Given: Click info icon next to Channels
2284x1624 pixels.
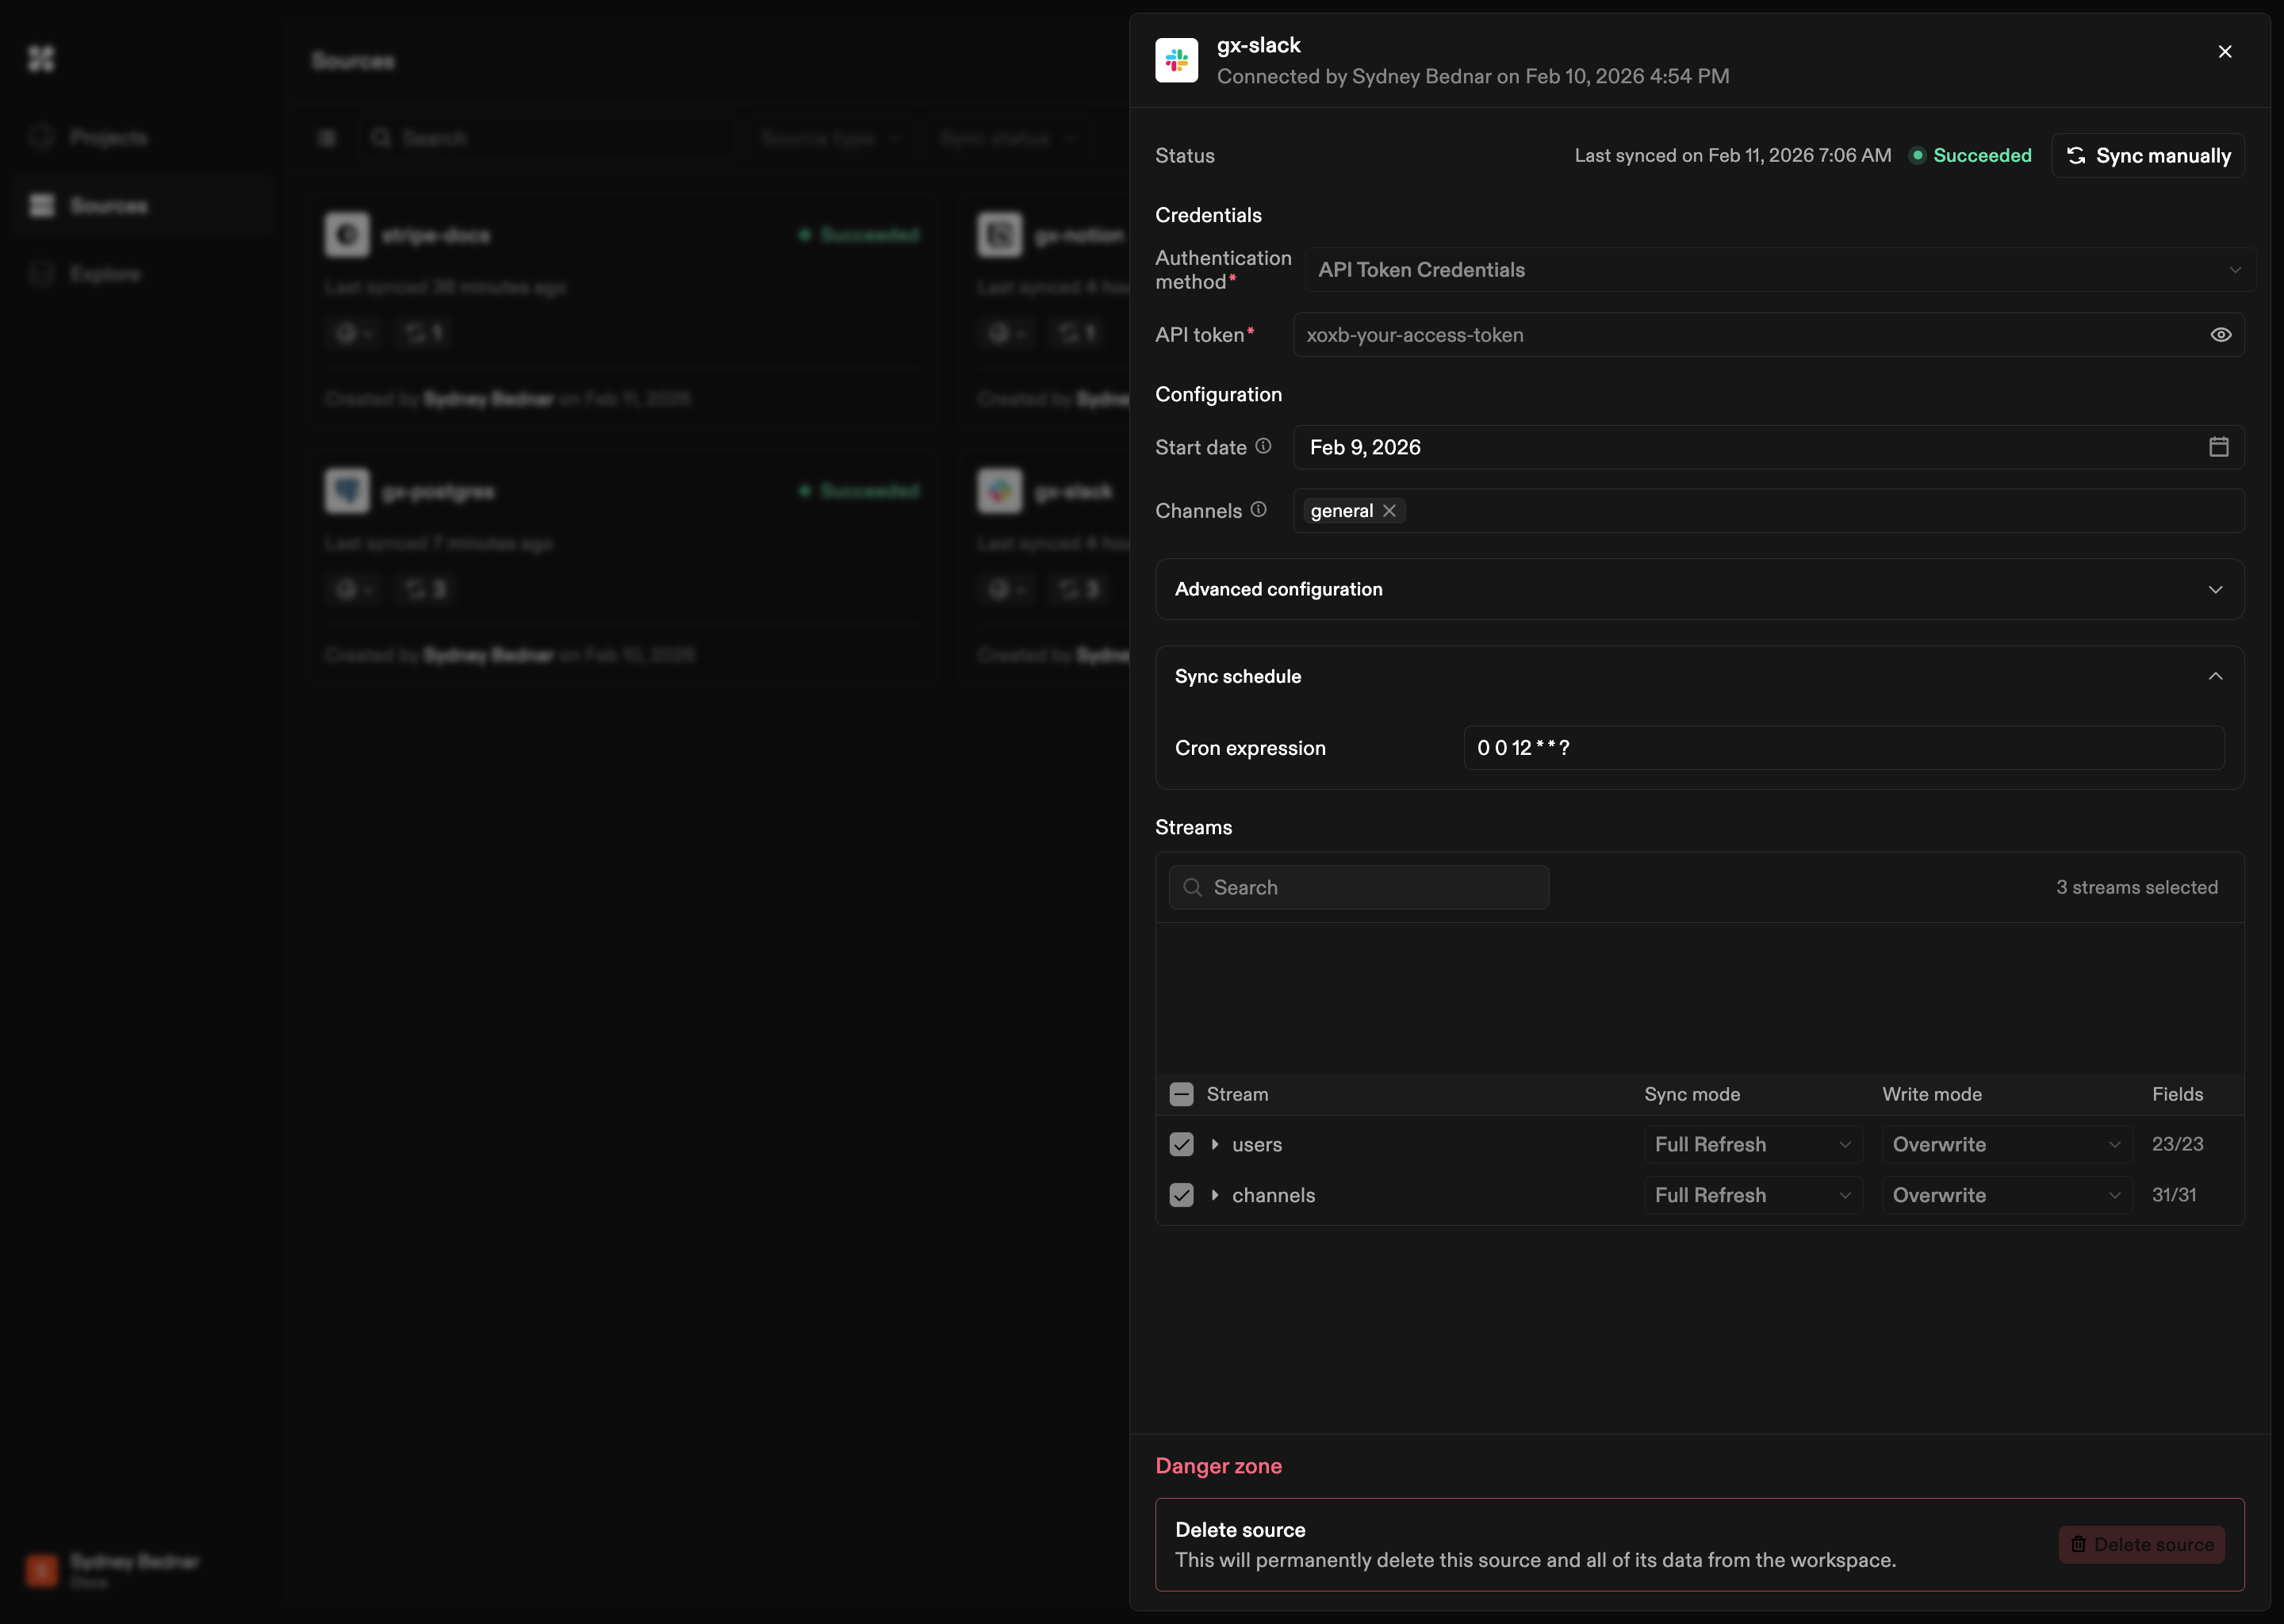Looking at the screenshot, I should point(1258,510).
